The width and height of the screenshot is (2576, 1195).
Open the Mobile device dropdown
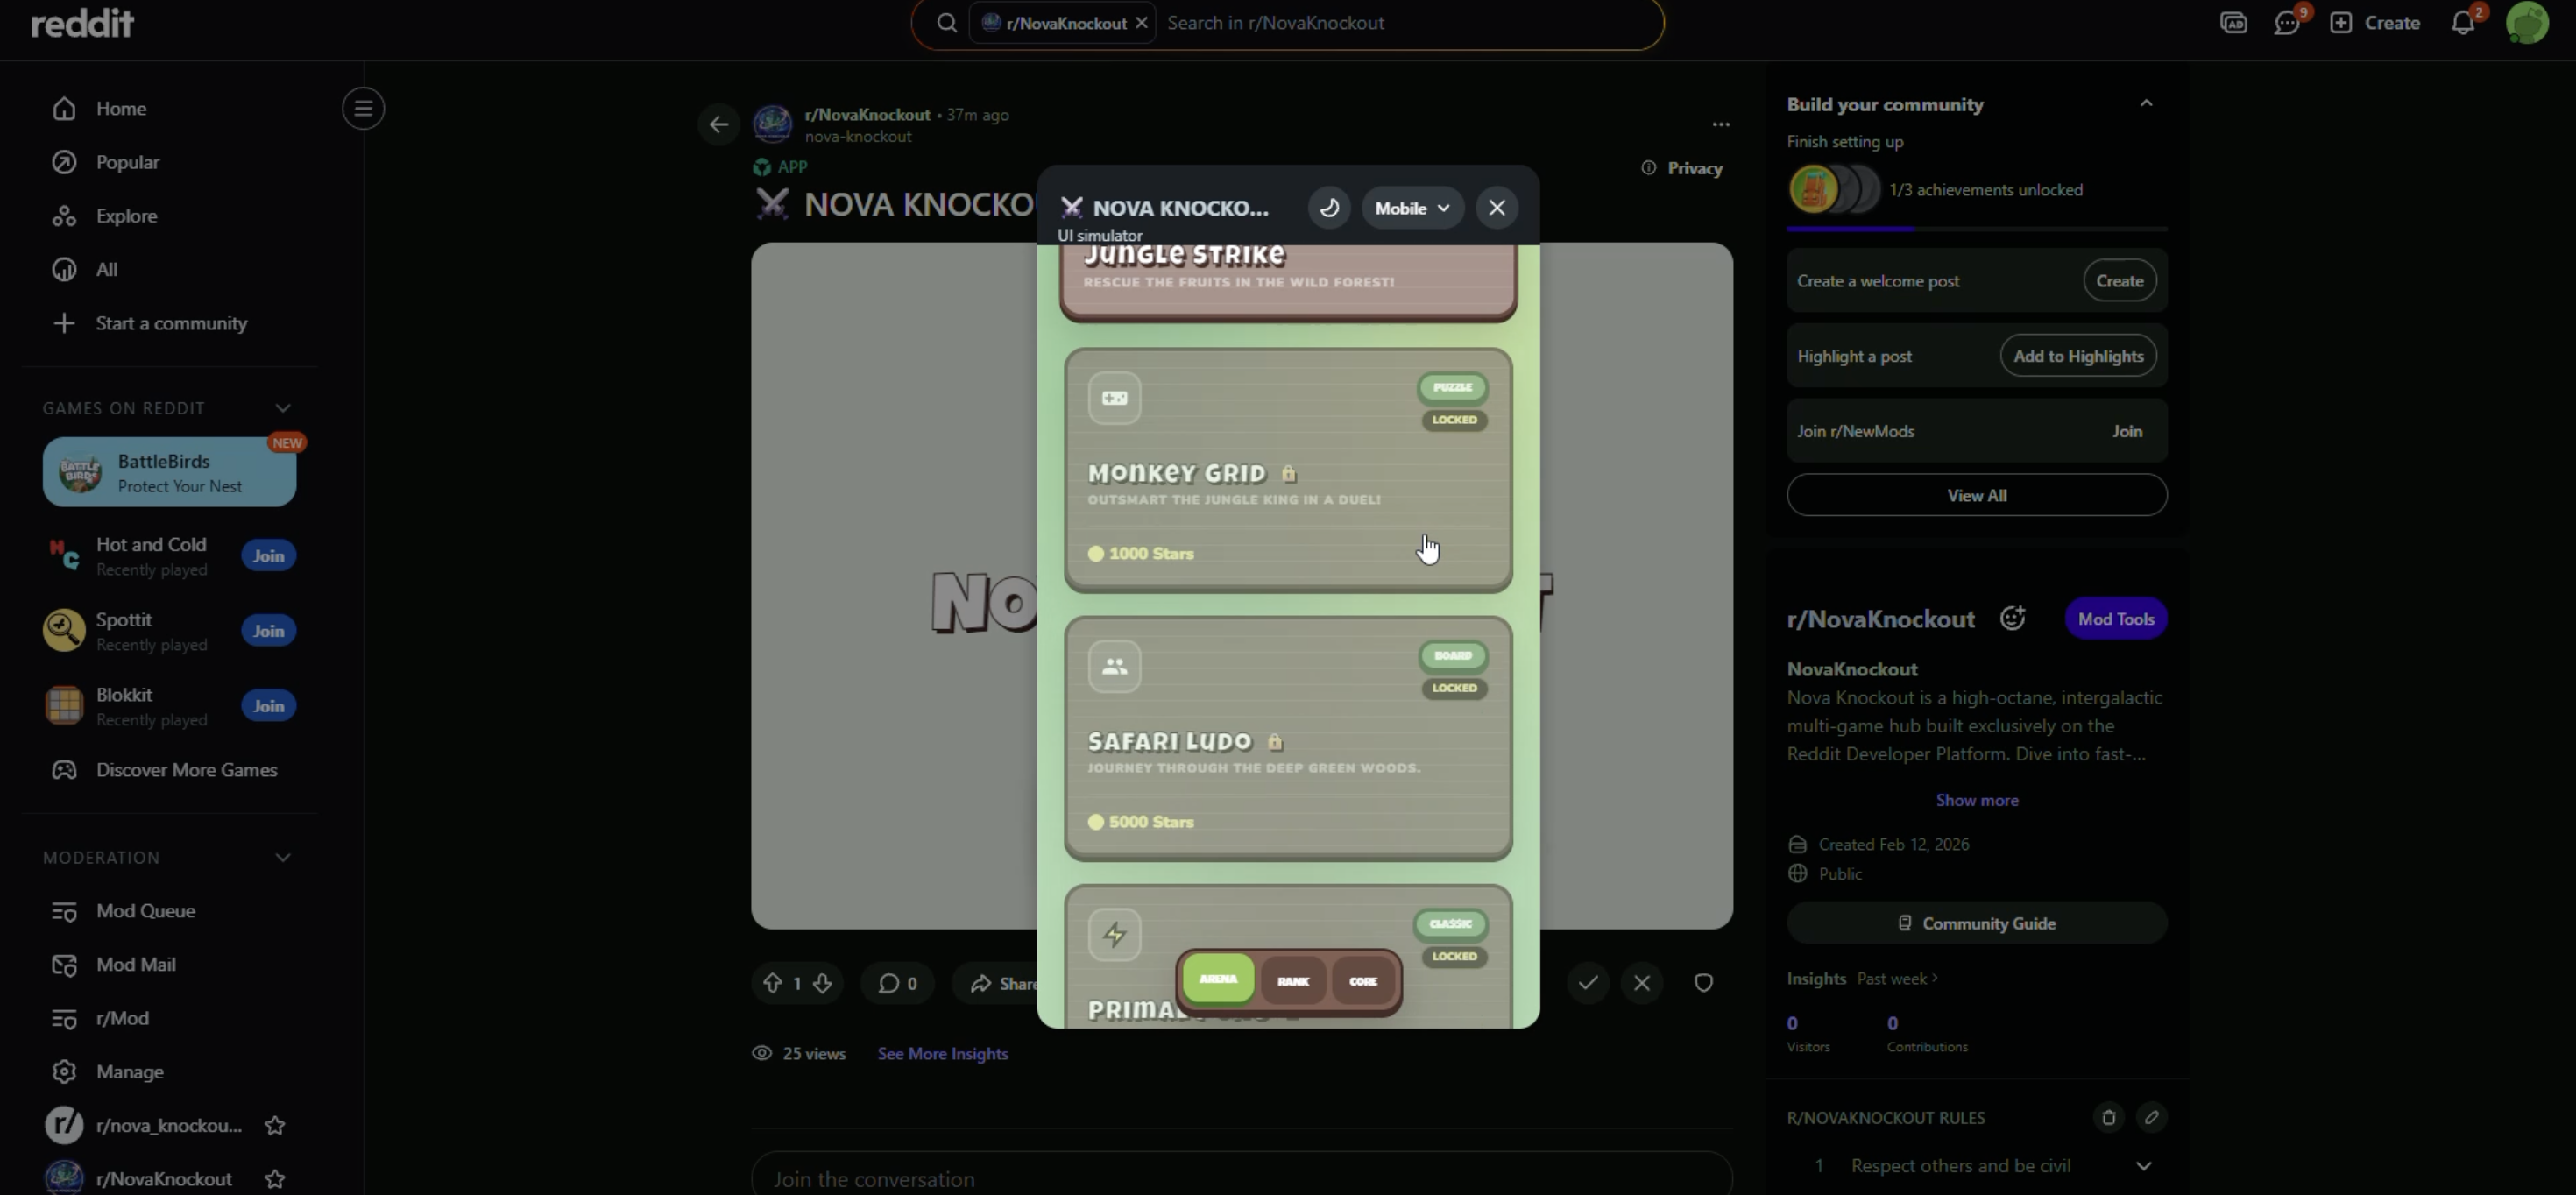1411,208
